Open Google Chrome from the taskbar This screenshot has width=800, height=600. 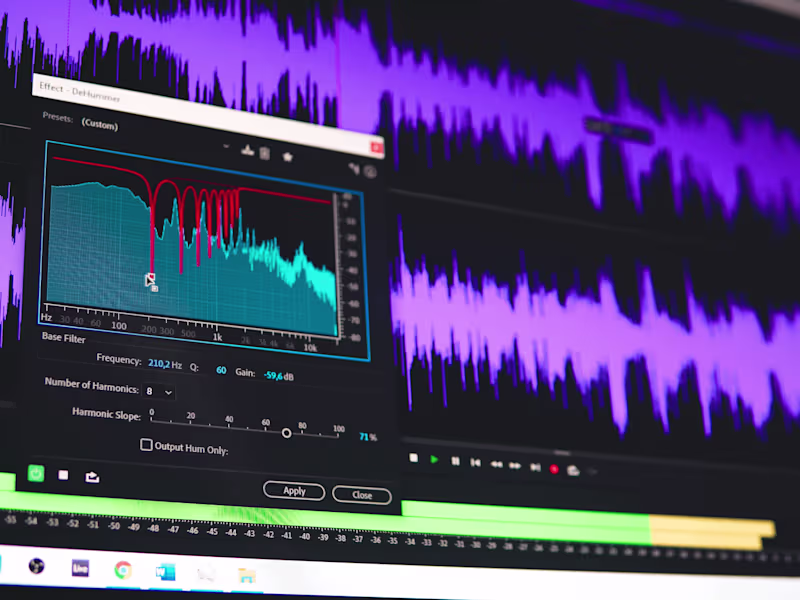pos(122,570)
